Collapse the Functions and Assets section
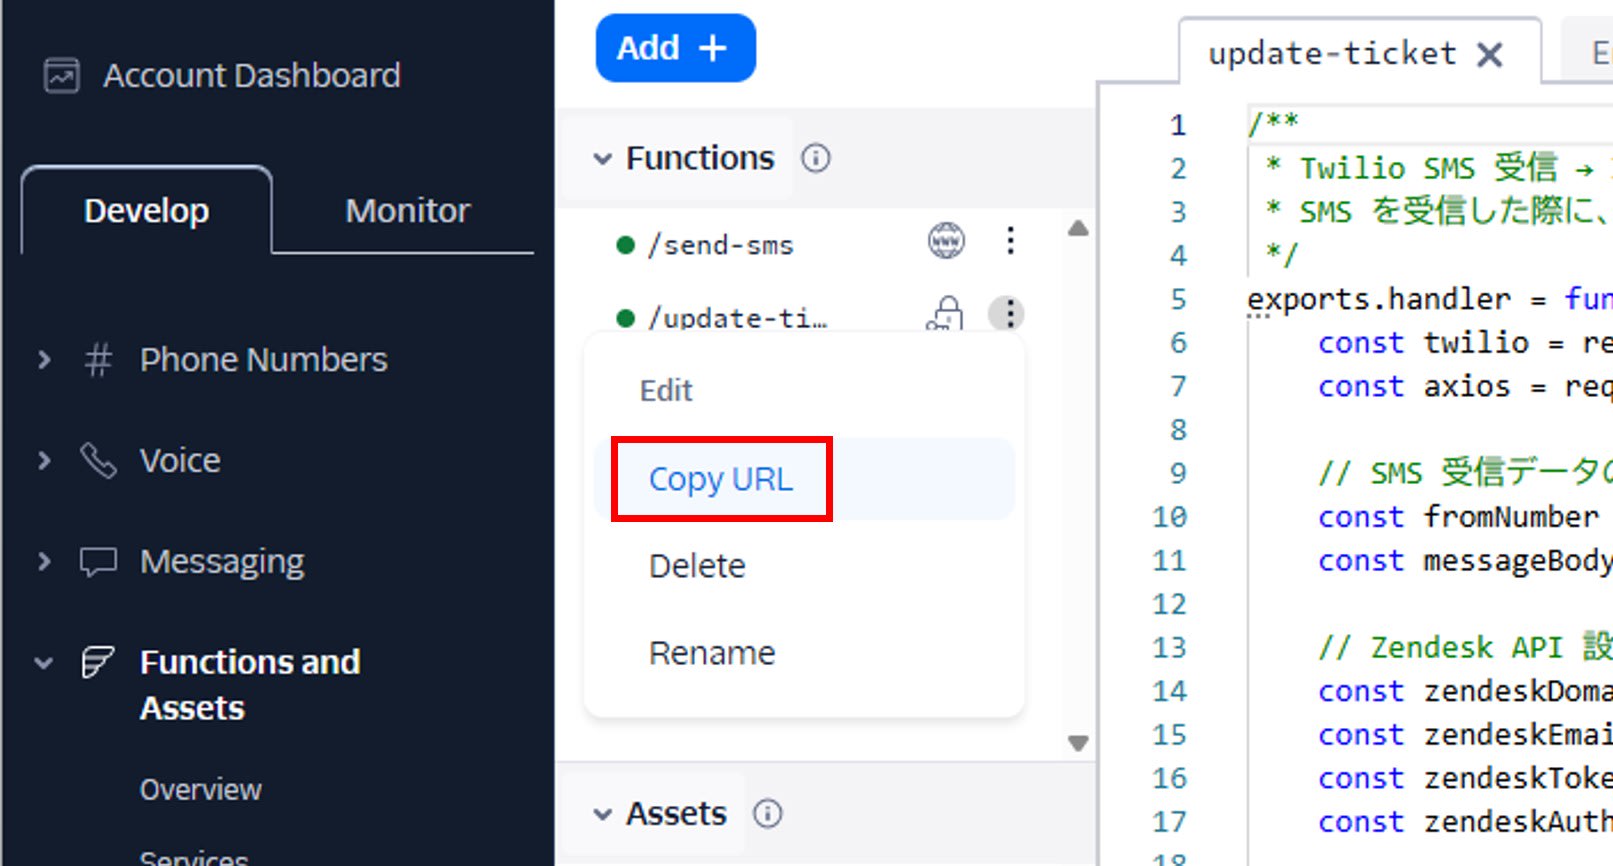Image resolution: width=1613 pixels, height=866 pixels. tap(44, 662)
